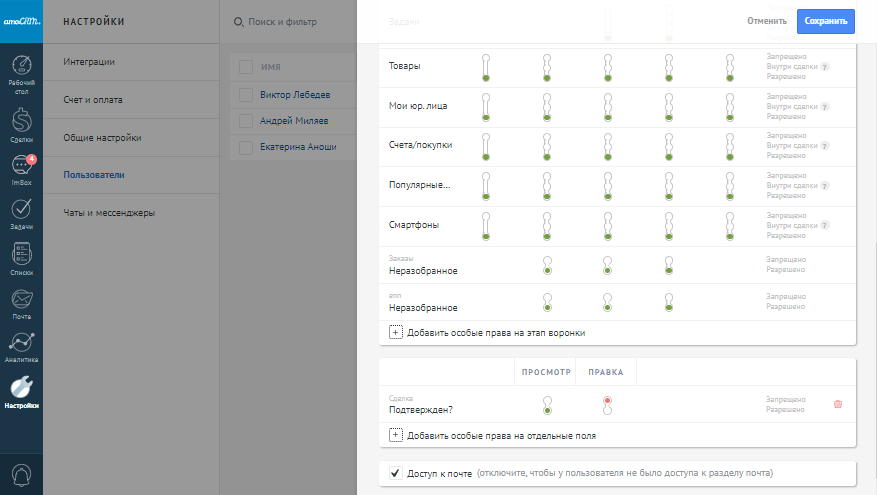Open the imBox messages icon
Viewport: 877px width, 495px height.
21,170
